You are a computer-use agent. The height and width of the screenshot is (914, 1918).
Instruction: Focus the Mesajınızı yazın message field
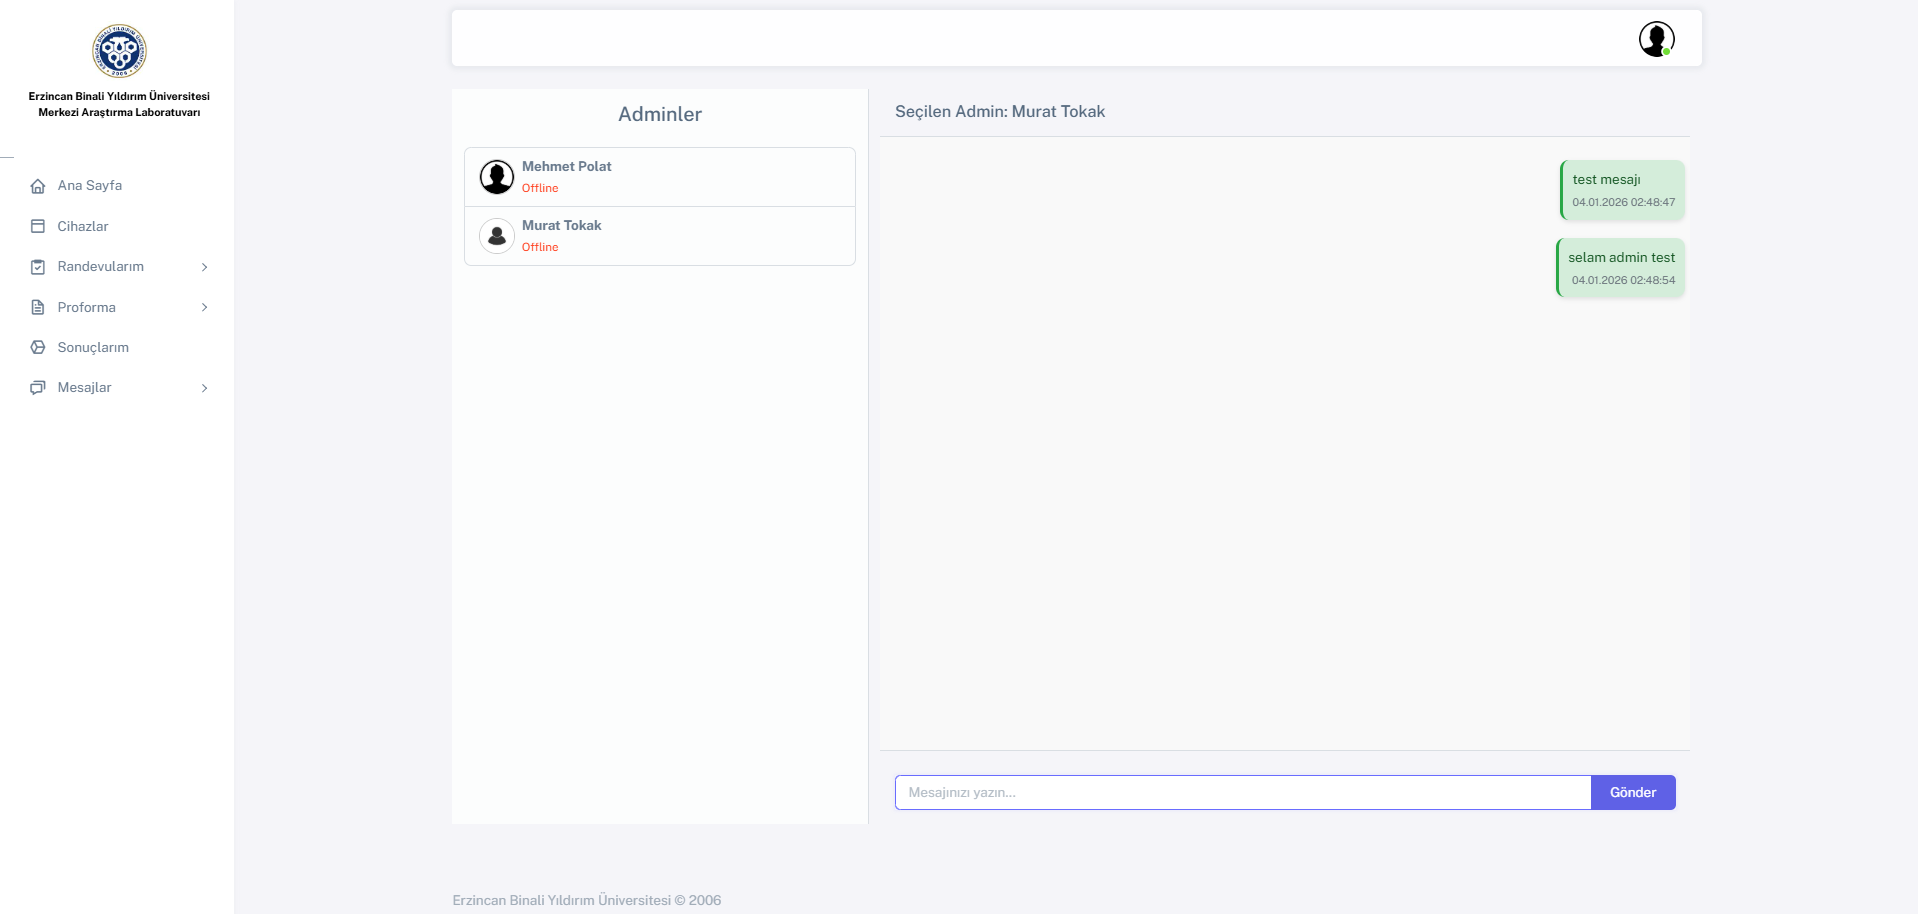click(1242, 792)
